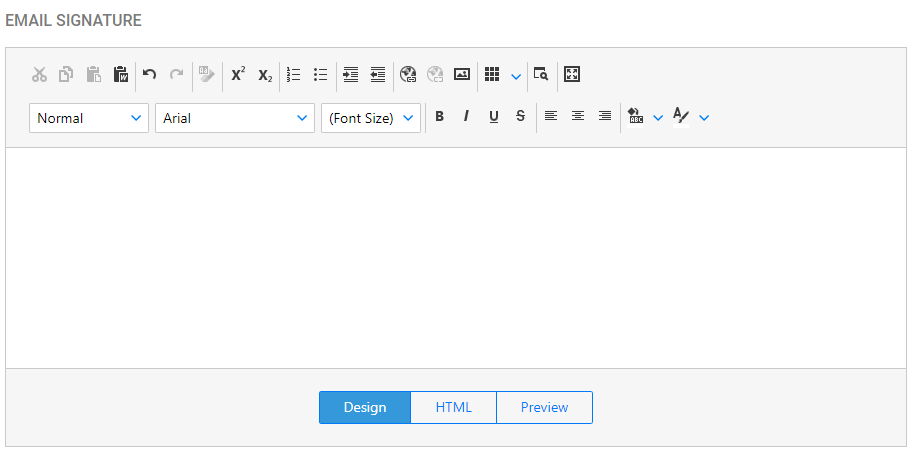Toggle full screen editor mode
The image size is (916, 454).
[572, 74]
